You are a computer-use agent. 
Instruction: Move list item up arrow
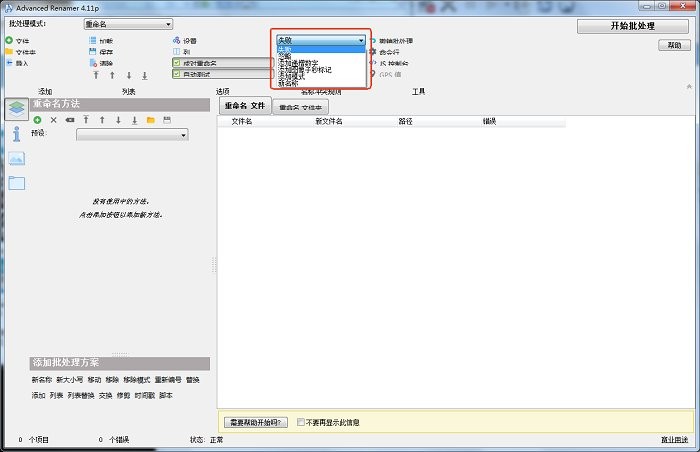coord(112,75)
